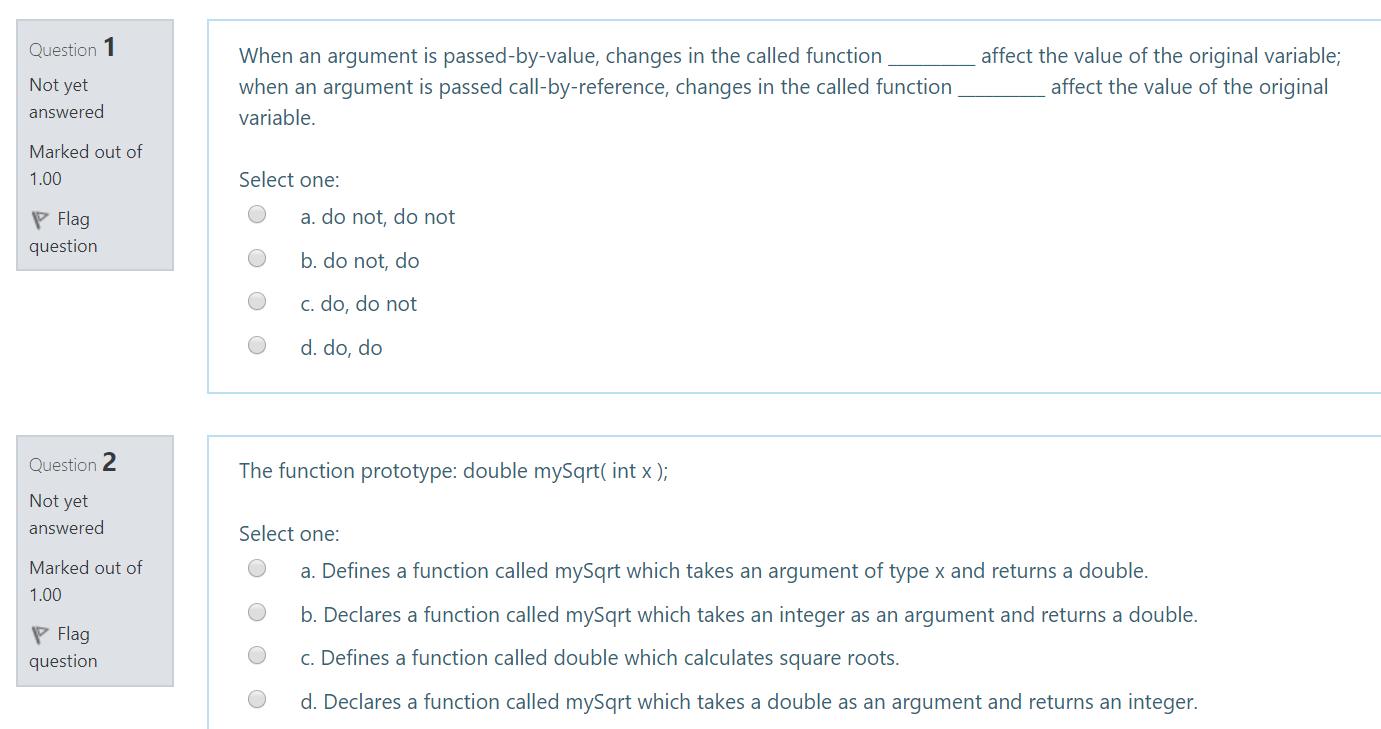Select answer b 'do not, do' for Question 1

(256, 257)
